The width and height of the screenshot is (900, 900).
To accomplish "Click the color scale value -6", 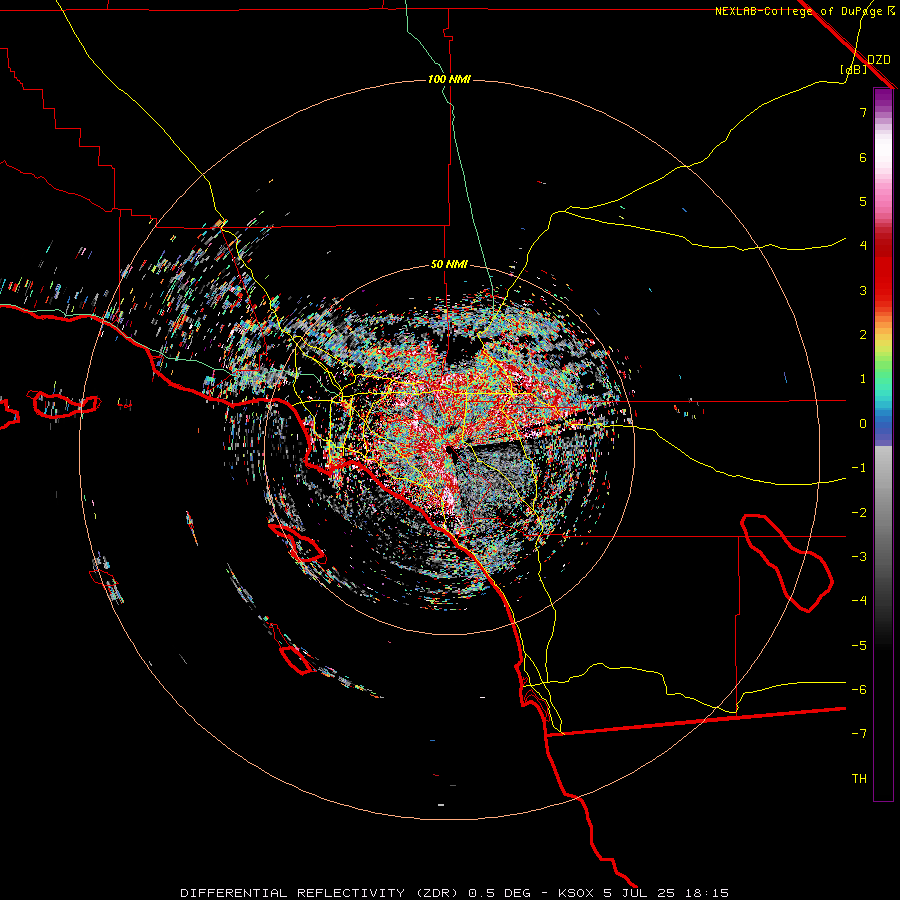I will (859, 690).
